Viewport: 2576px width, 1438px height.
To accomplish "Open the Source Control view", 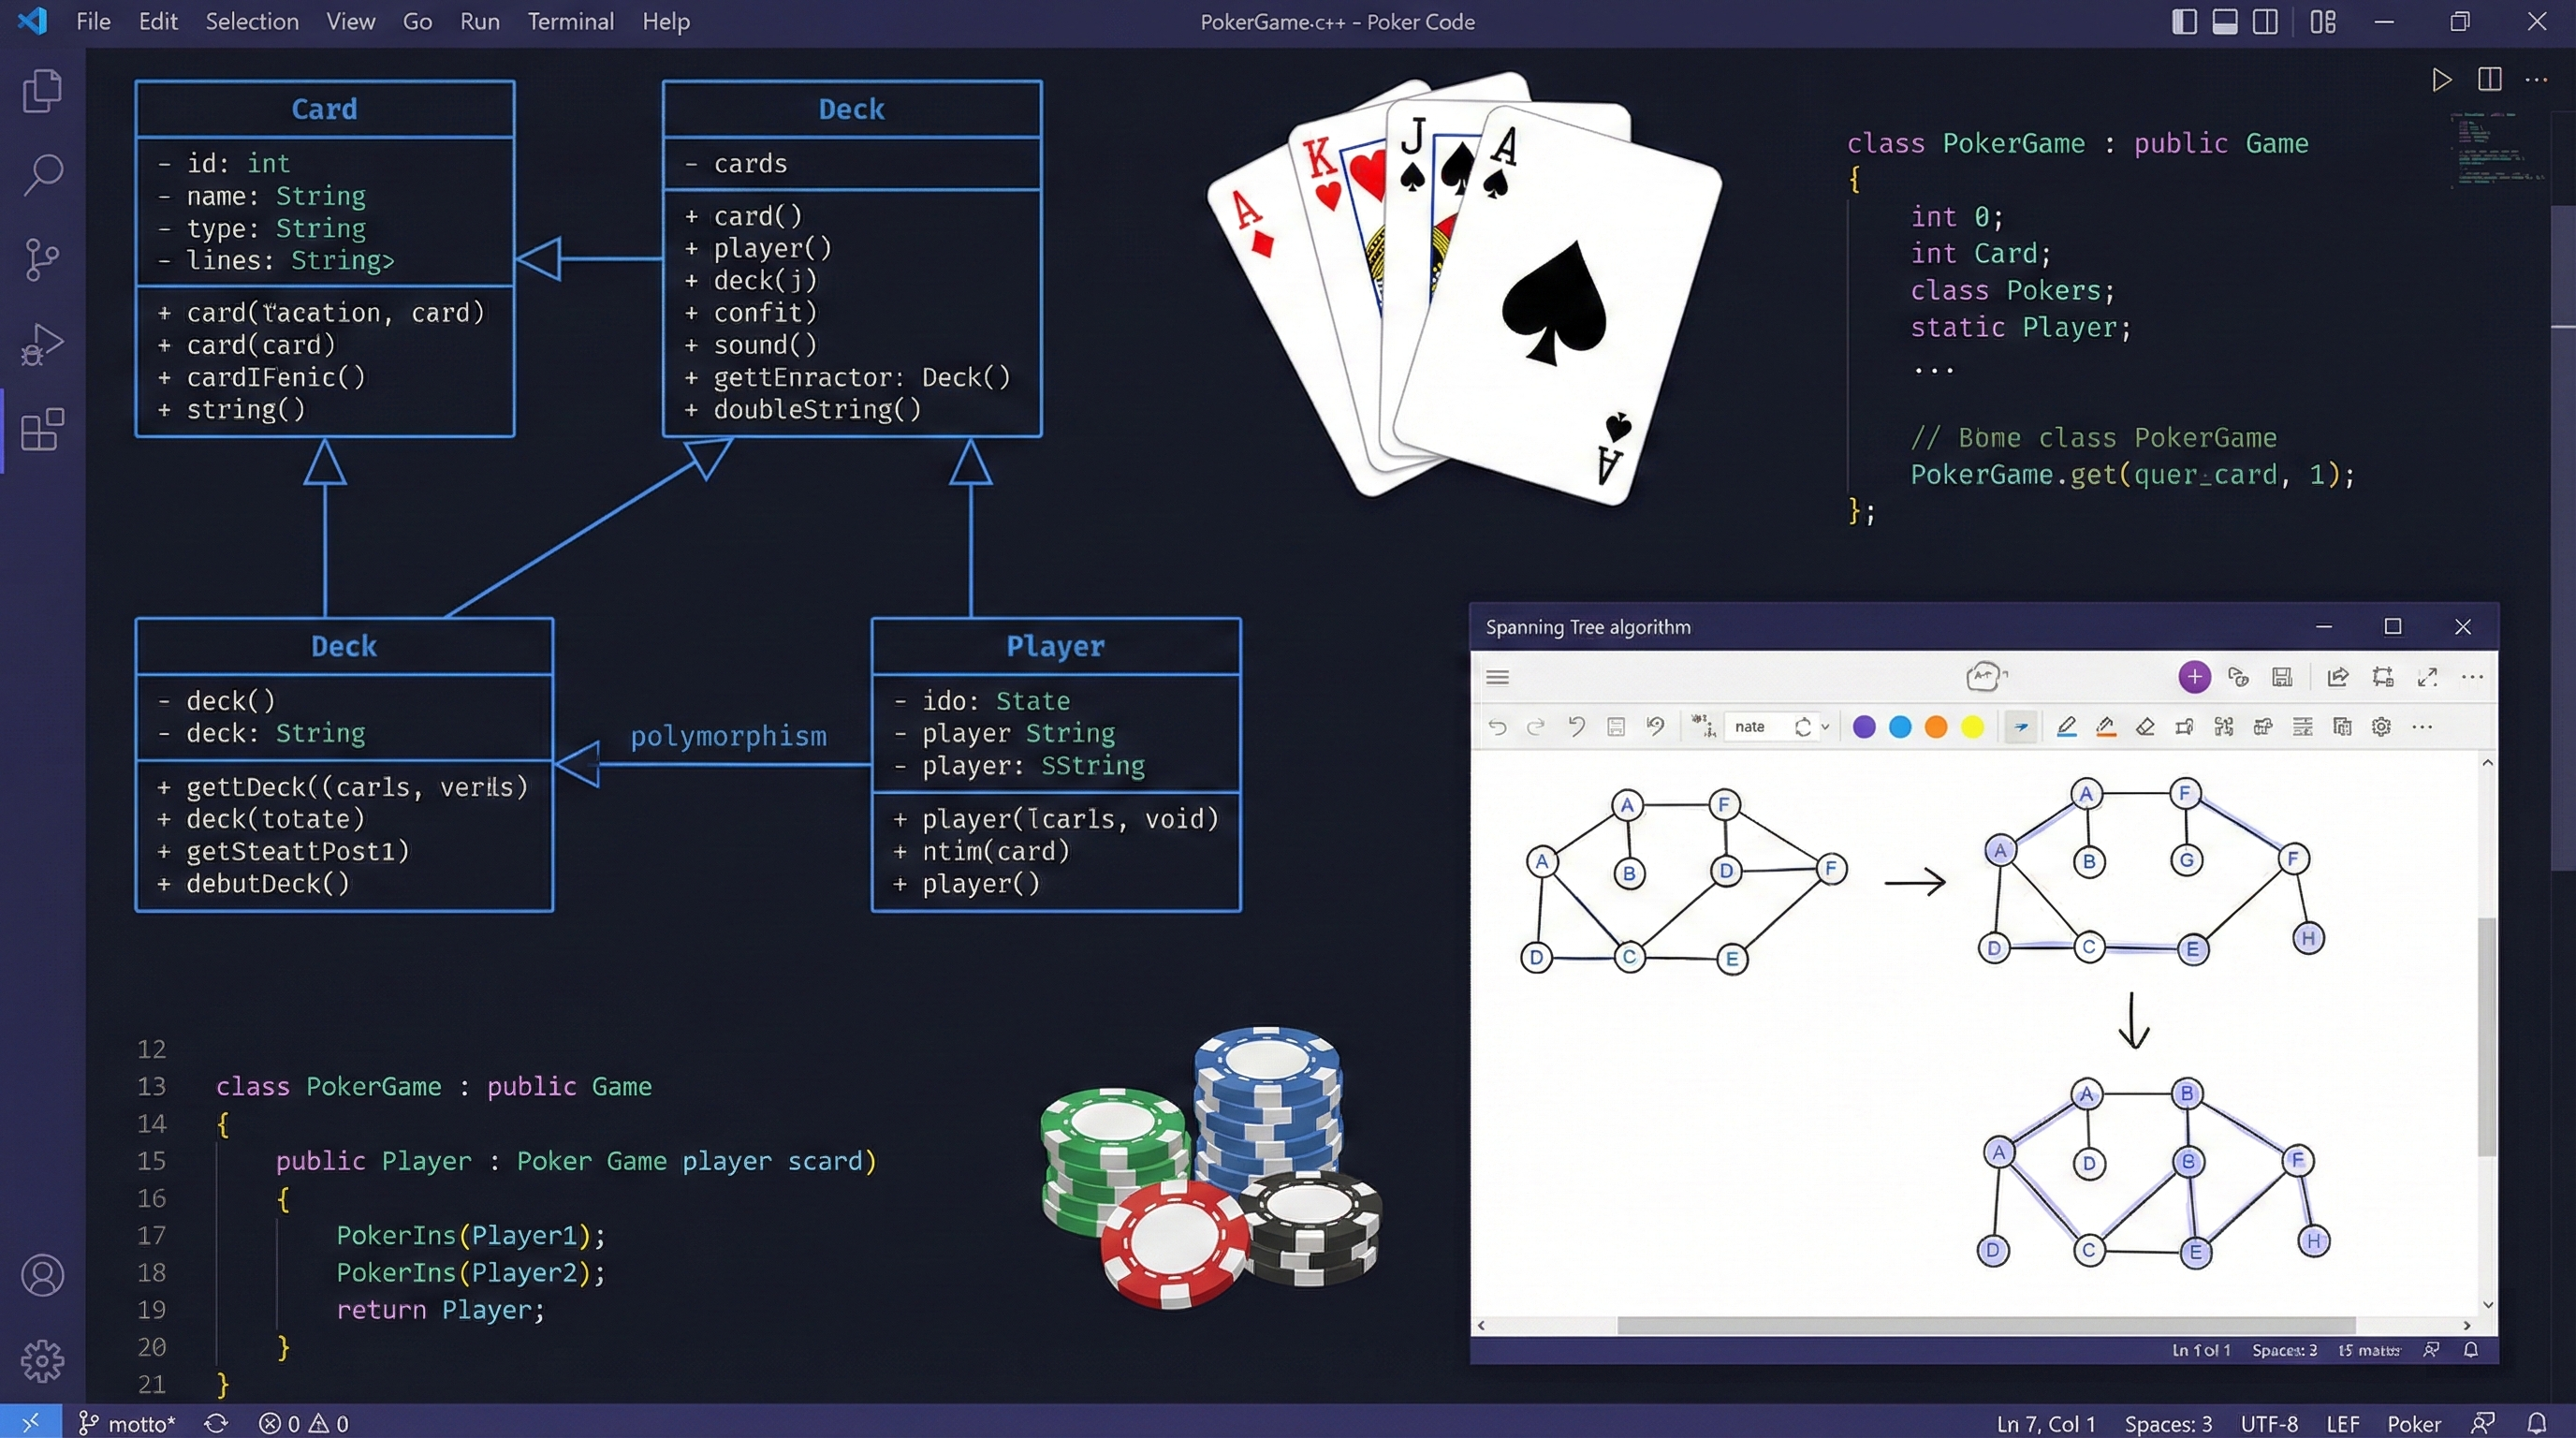I will point(42,258).
